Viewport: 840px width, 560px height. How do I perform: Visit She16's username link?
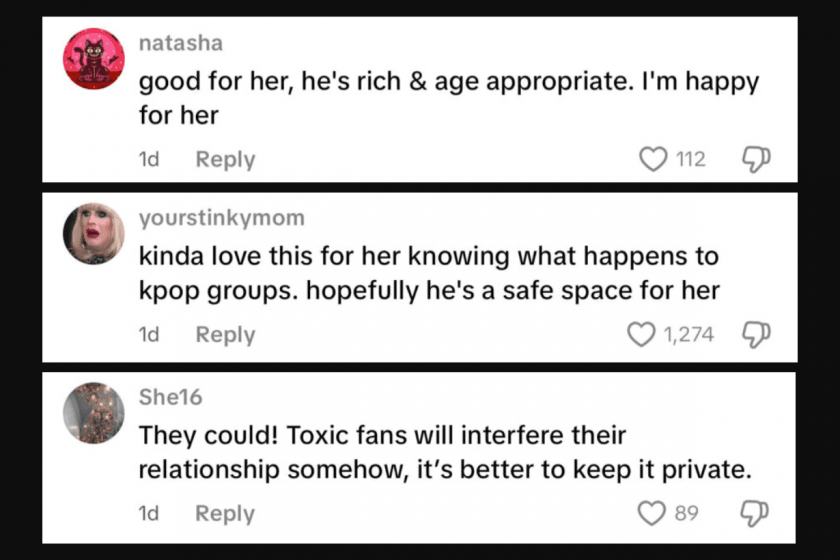[170, 397]
